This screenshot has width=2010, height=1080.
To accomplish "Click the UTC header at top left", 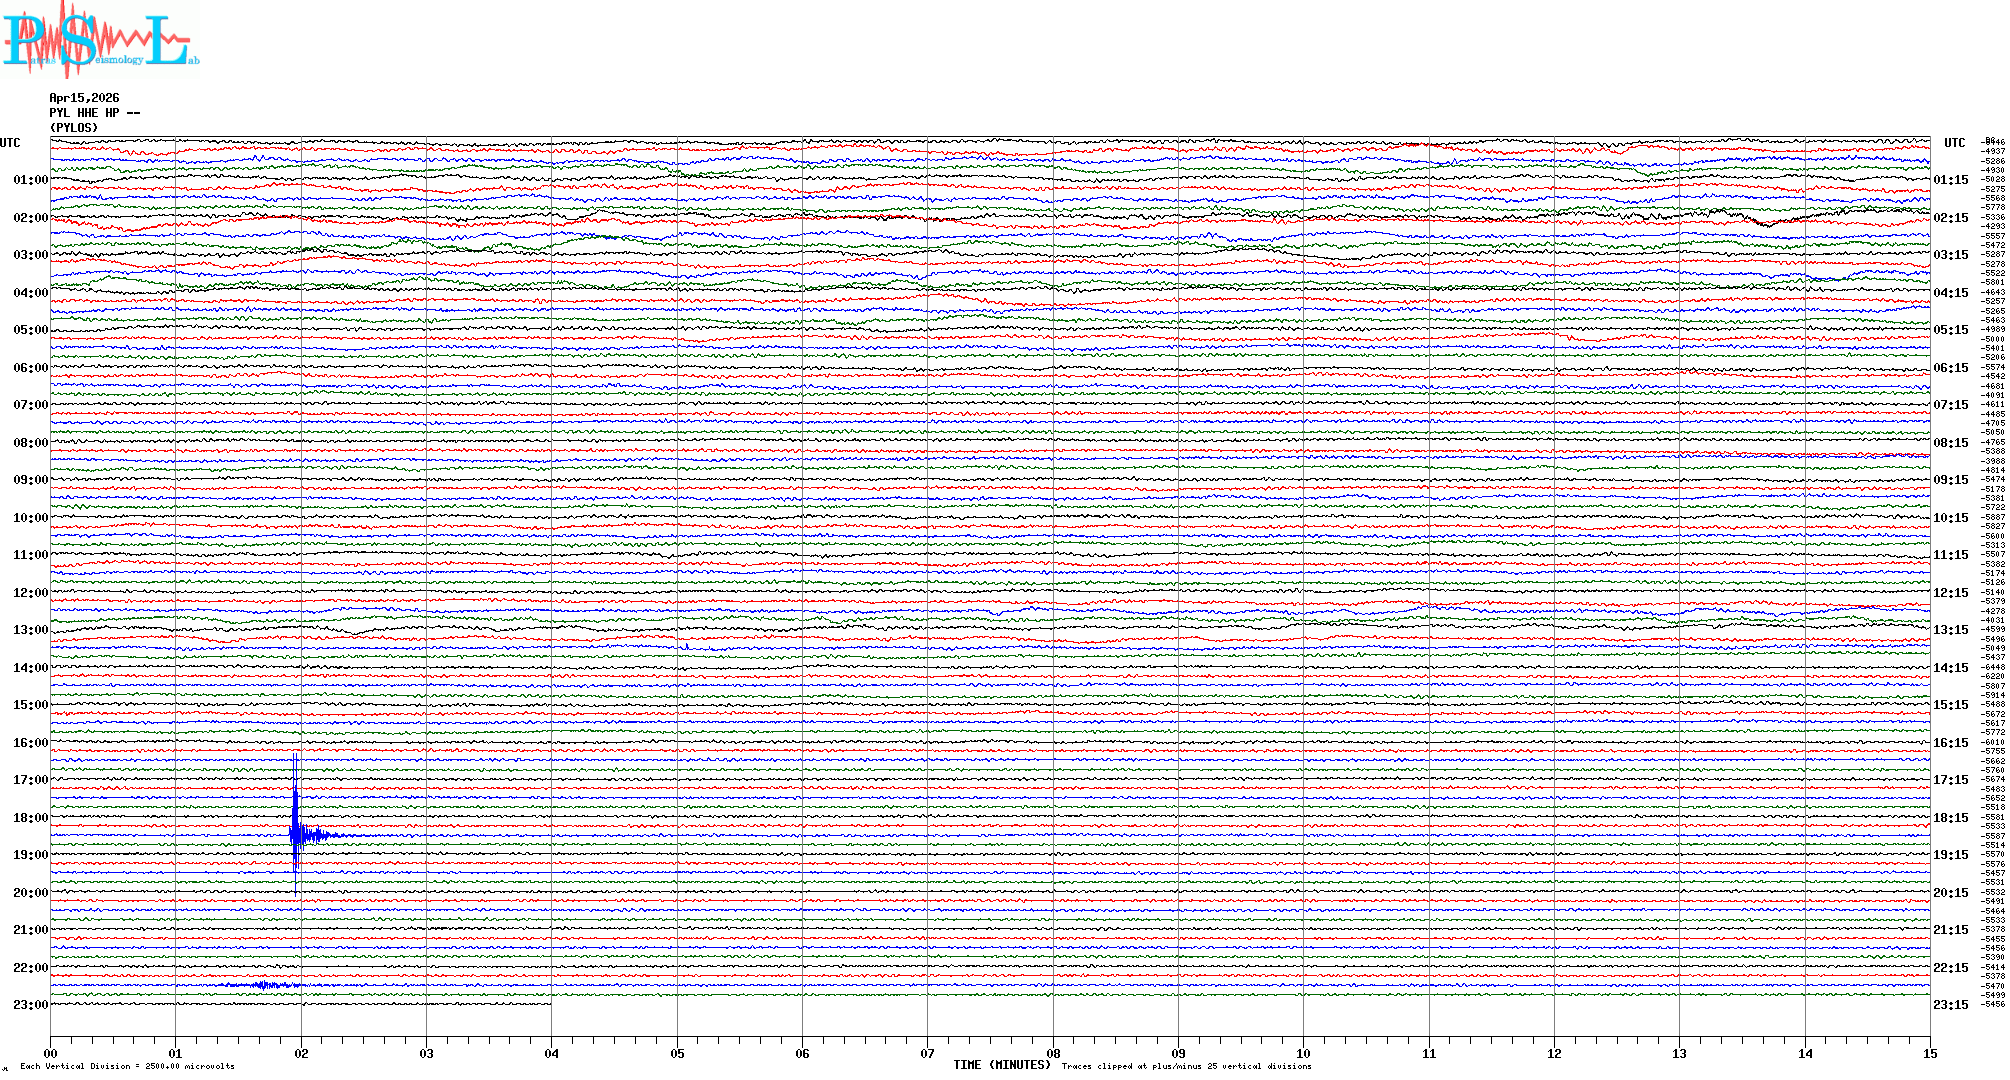I will point(10,143).
